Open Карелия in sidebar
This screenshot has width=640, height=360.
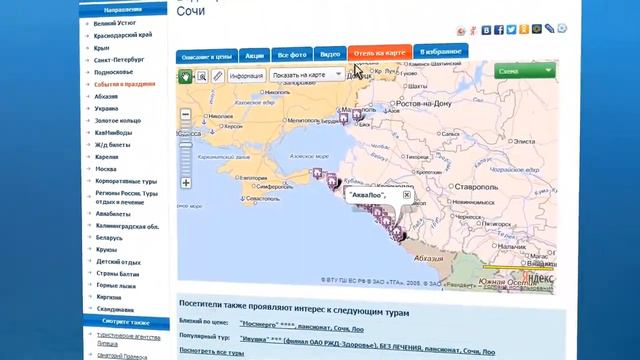pos(107,157)
